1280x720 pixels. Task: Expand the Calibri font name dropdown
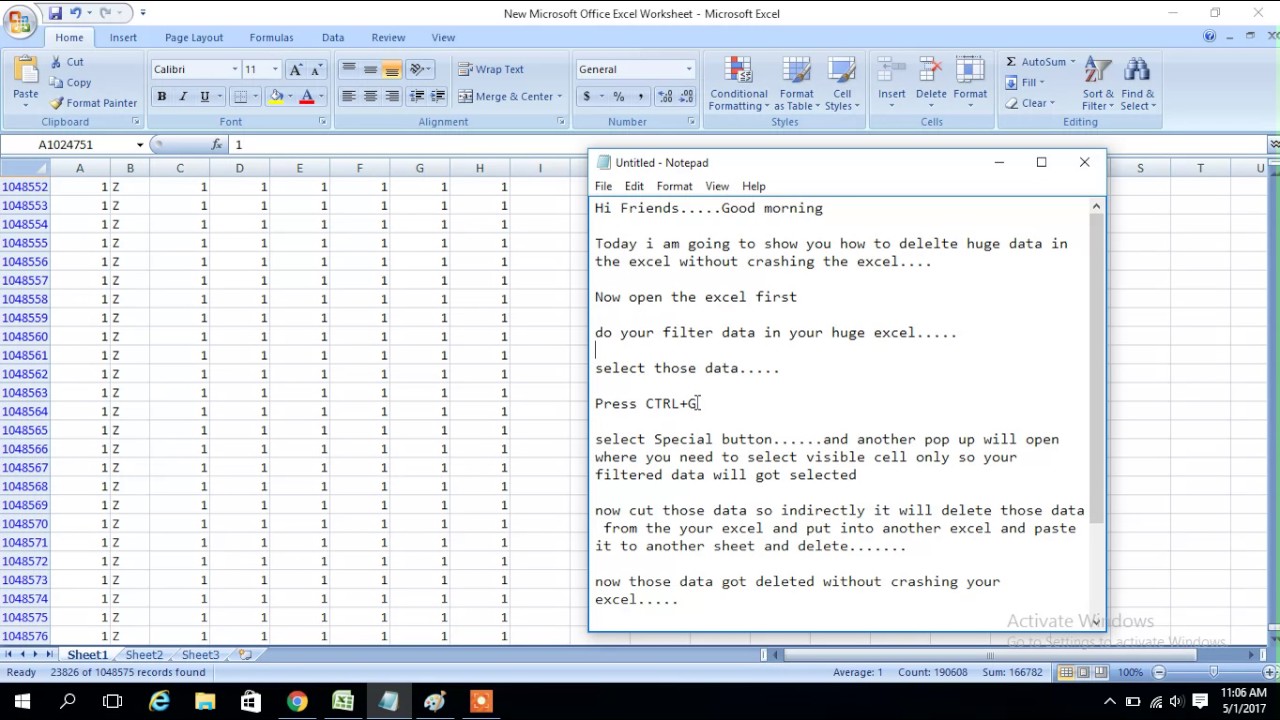(x=235, y=69)
